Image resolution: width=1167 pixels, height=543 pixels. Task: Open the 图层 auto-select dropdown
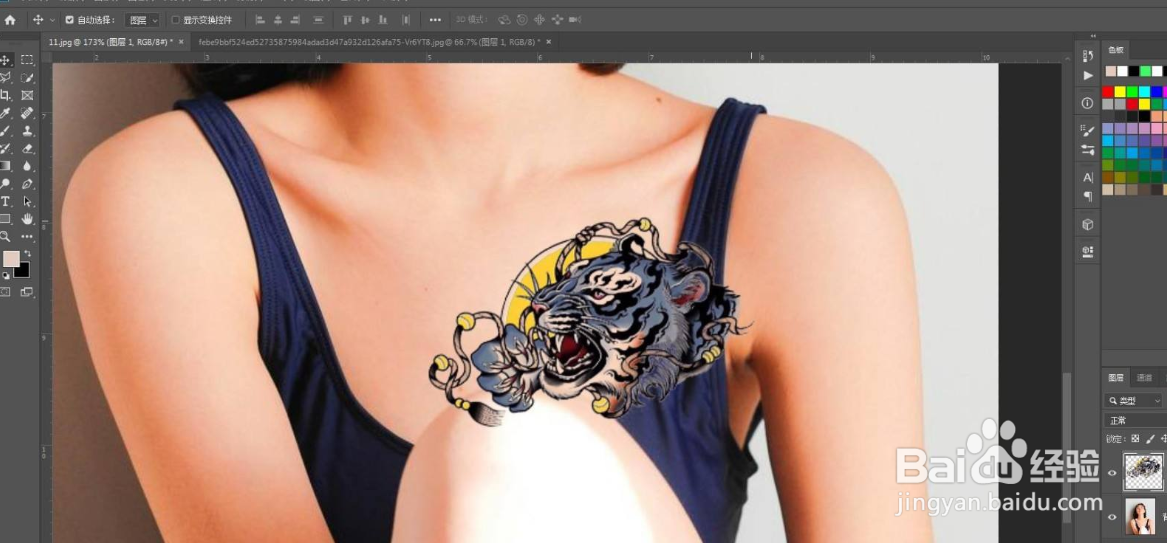point(142,20)
